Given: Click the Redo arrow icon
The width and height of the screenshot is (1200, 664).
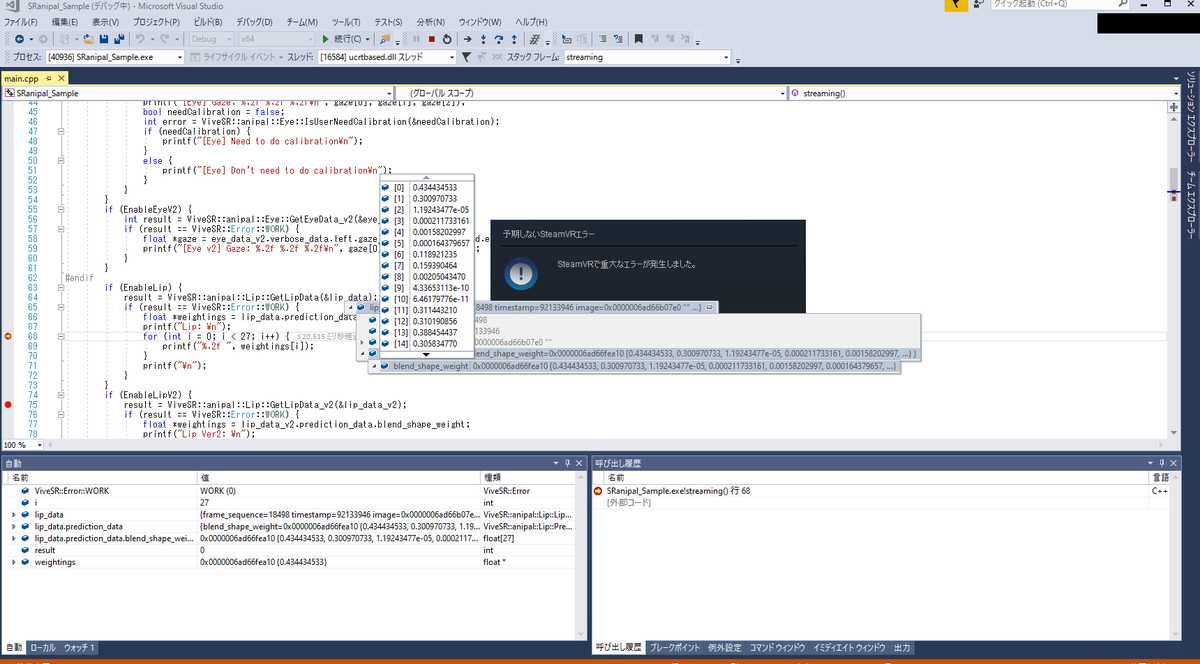Looking at the screenshot, I should (165, 39).
